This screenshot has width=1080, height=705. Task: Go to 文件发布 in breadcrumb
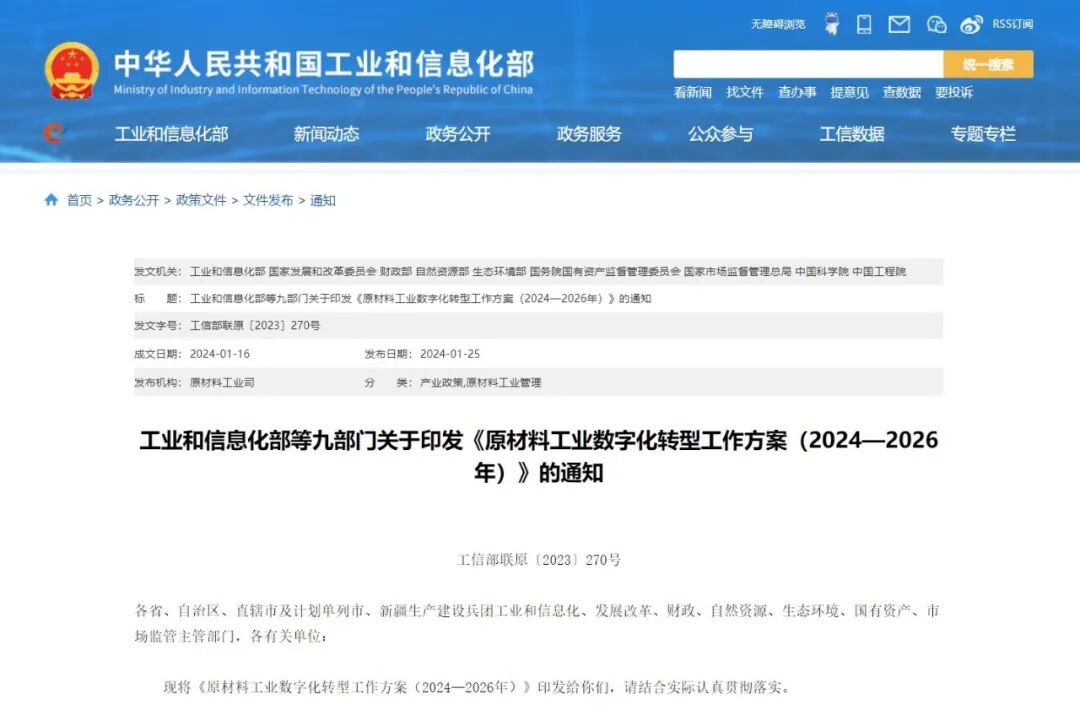click(268, 200)
